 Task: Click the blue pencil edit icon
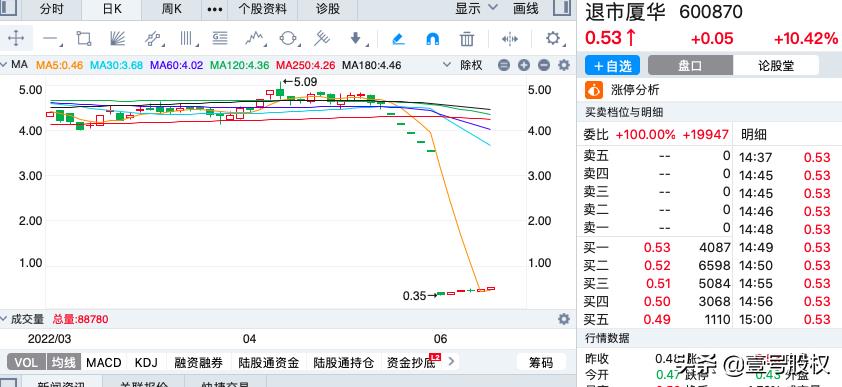pyautogui.click(x=398, y=39)
